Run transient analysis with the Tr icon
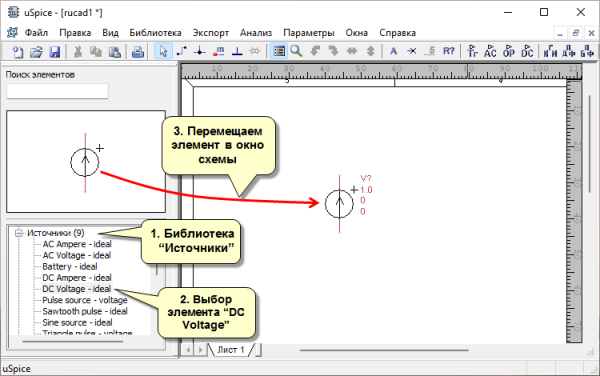The image size is (600, 376). click(472, 51)
